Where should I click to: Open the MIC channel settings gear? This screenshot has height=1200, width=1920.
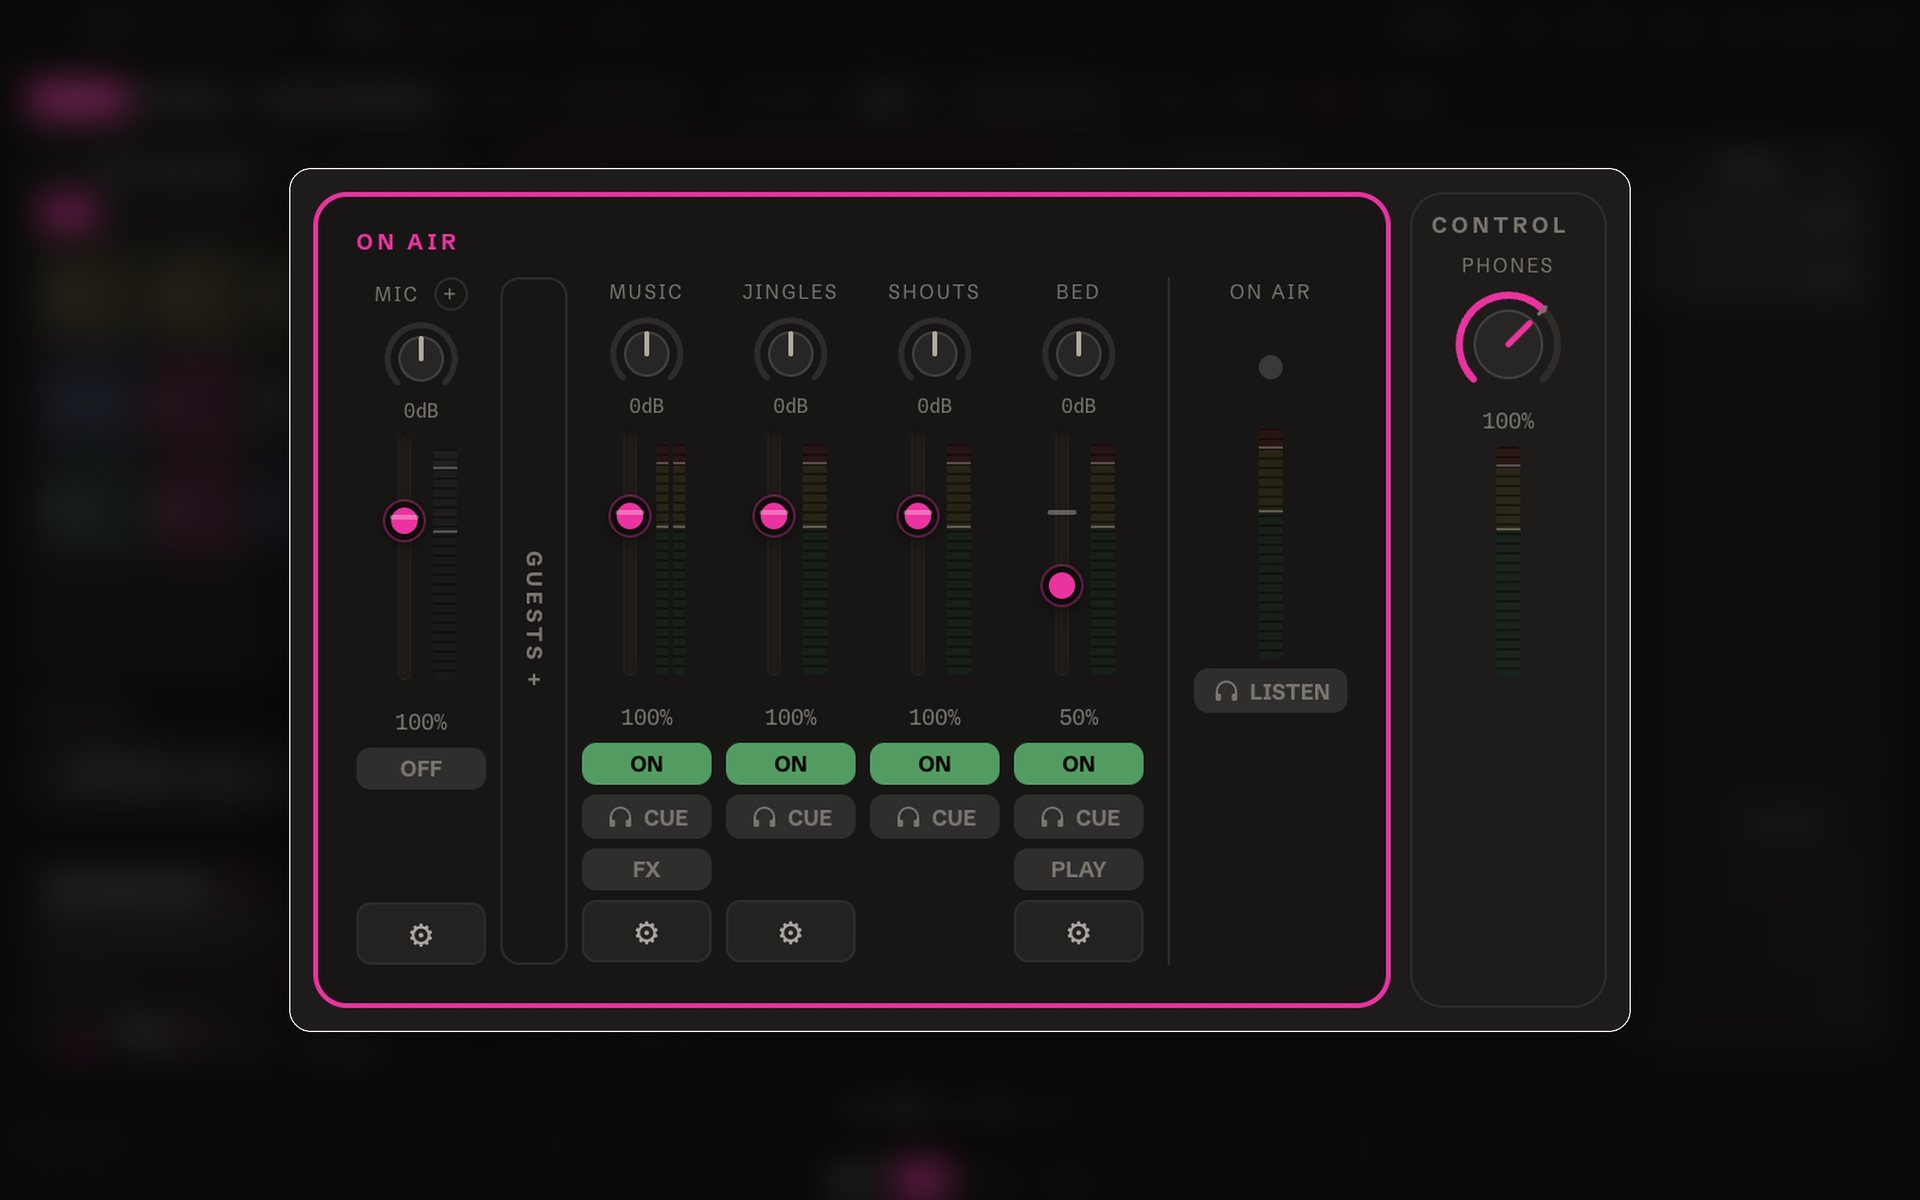[421, 934]
